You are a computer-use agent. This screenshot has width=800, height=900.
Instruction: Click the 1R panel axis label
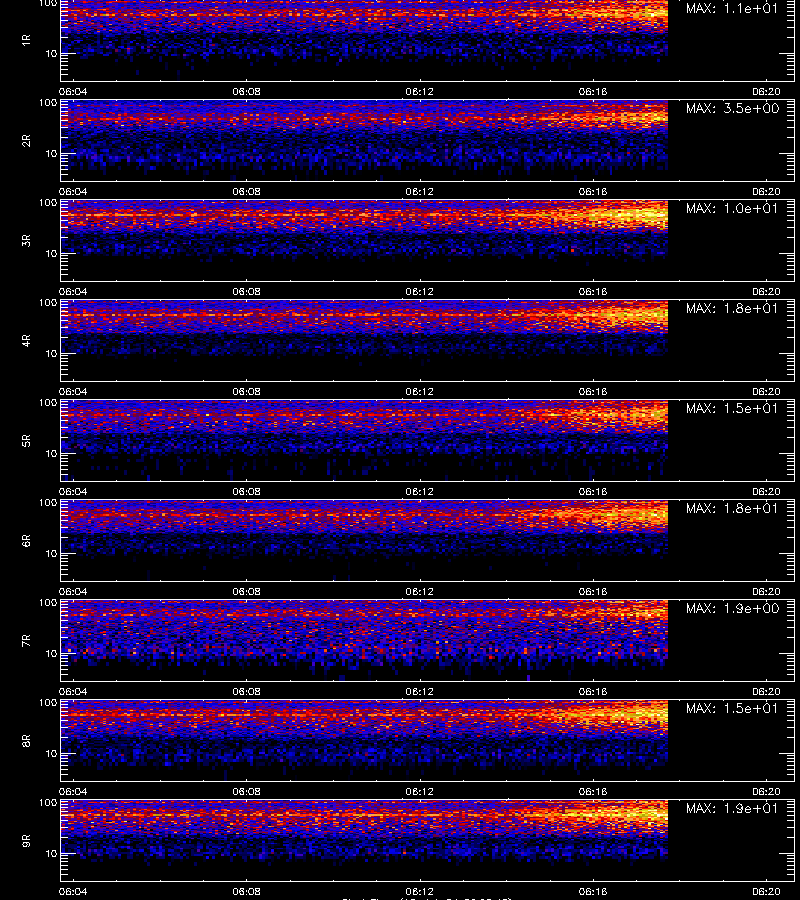coord(26,40)
